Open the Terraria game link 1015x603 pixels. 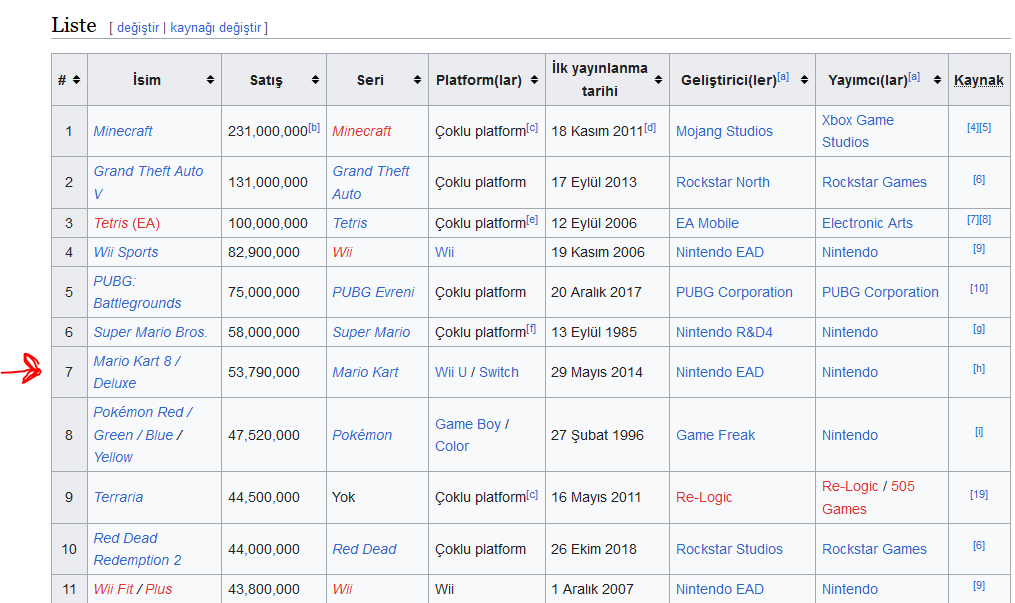[118, 497]
